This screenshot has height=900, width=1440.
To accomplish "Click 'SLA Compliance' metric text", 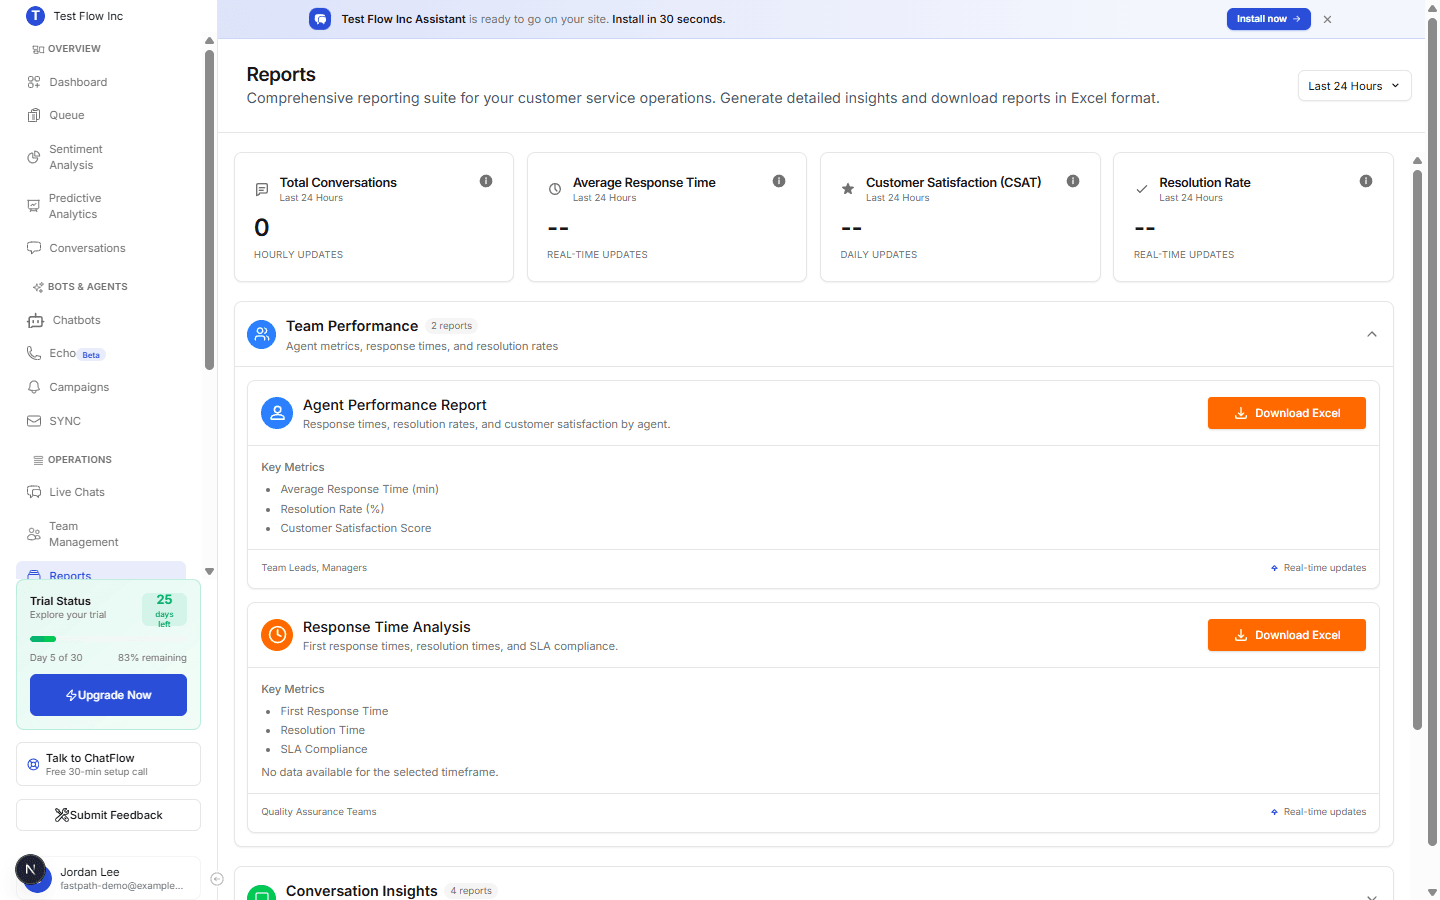I will 324,749.
